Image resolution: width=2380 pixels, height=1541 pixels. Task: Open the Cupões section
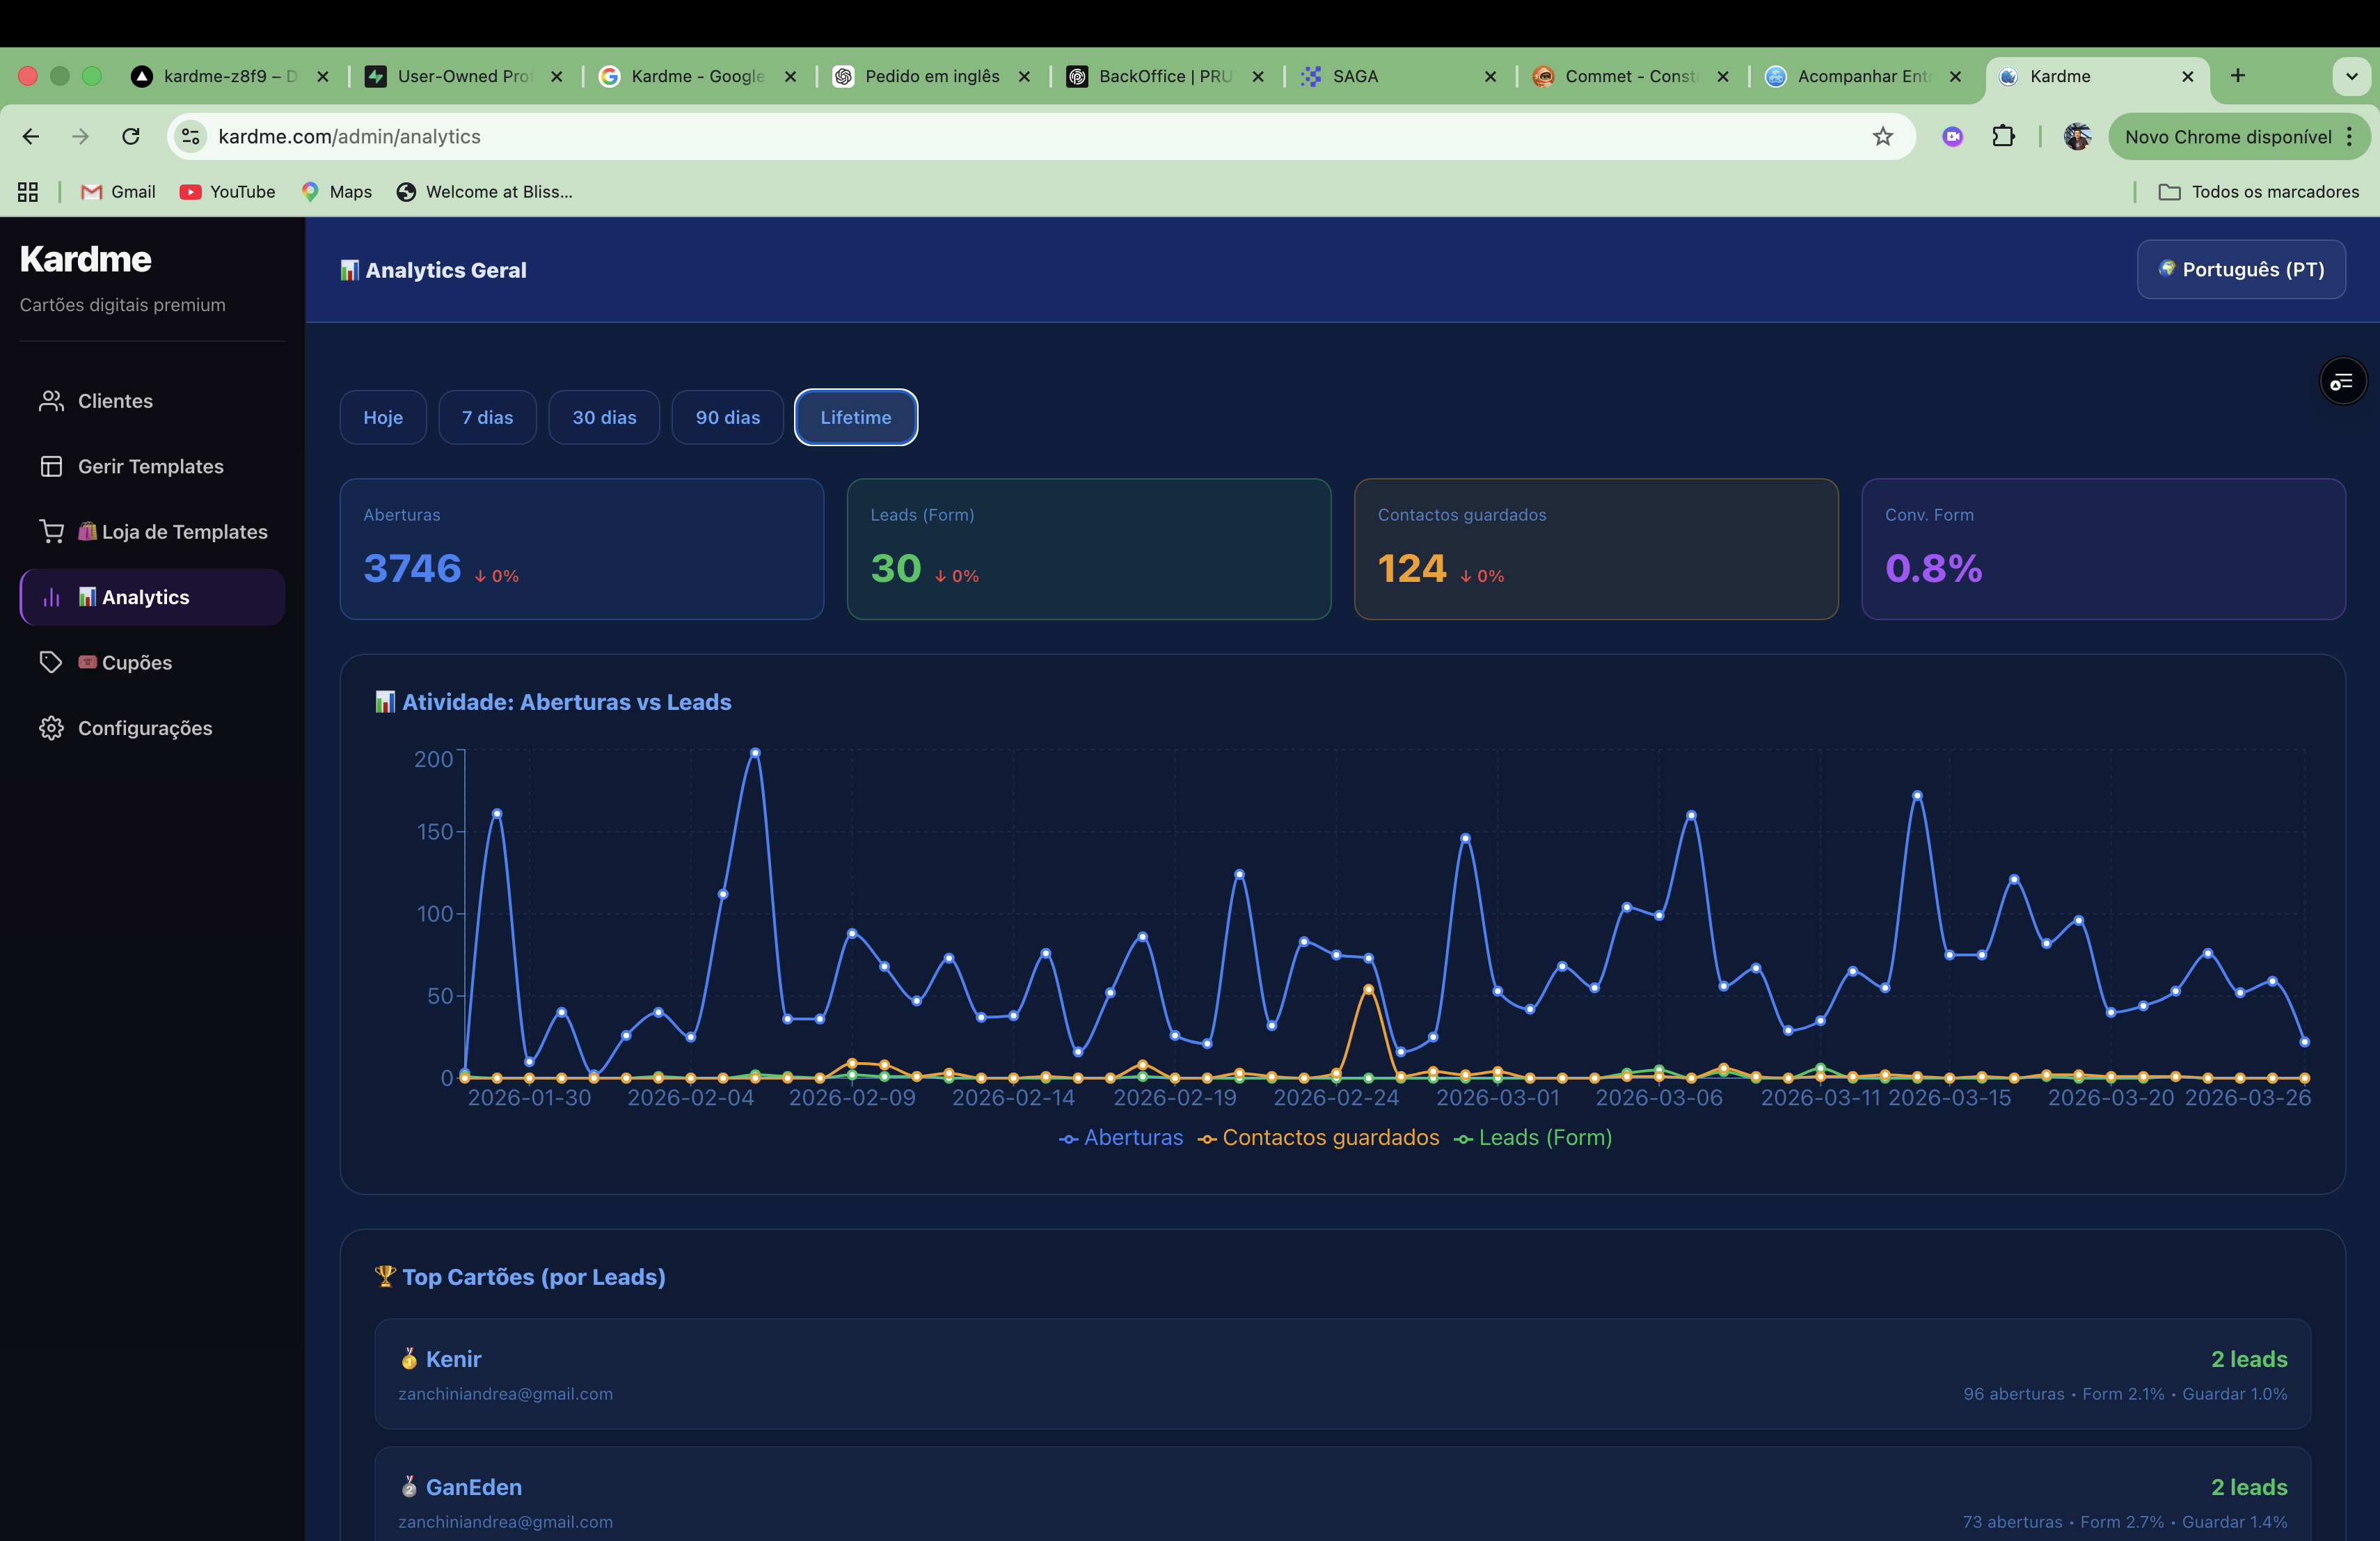136,662
